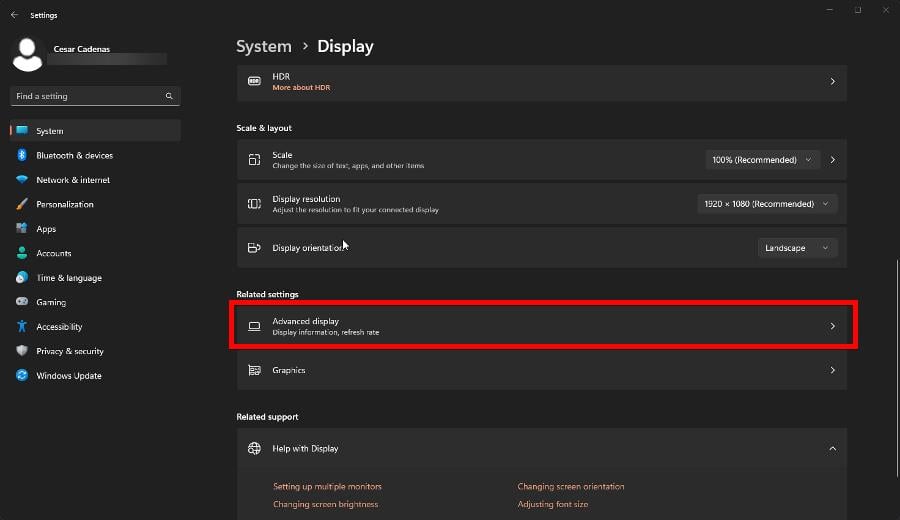Screen dimensions: 900x520
Task: Click the back arrow in the Settings title bar
Action: pyautogui.click(x=14, y=15)
